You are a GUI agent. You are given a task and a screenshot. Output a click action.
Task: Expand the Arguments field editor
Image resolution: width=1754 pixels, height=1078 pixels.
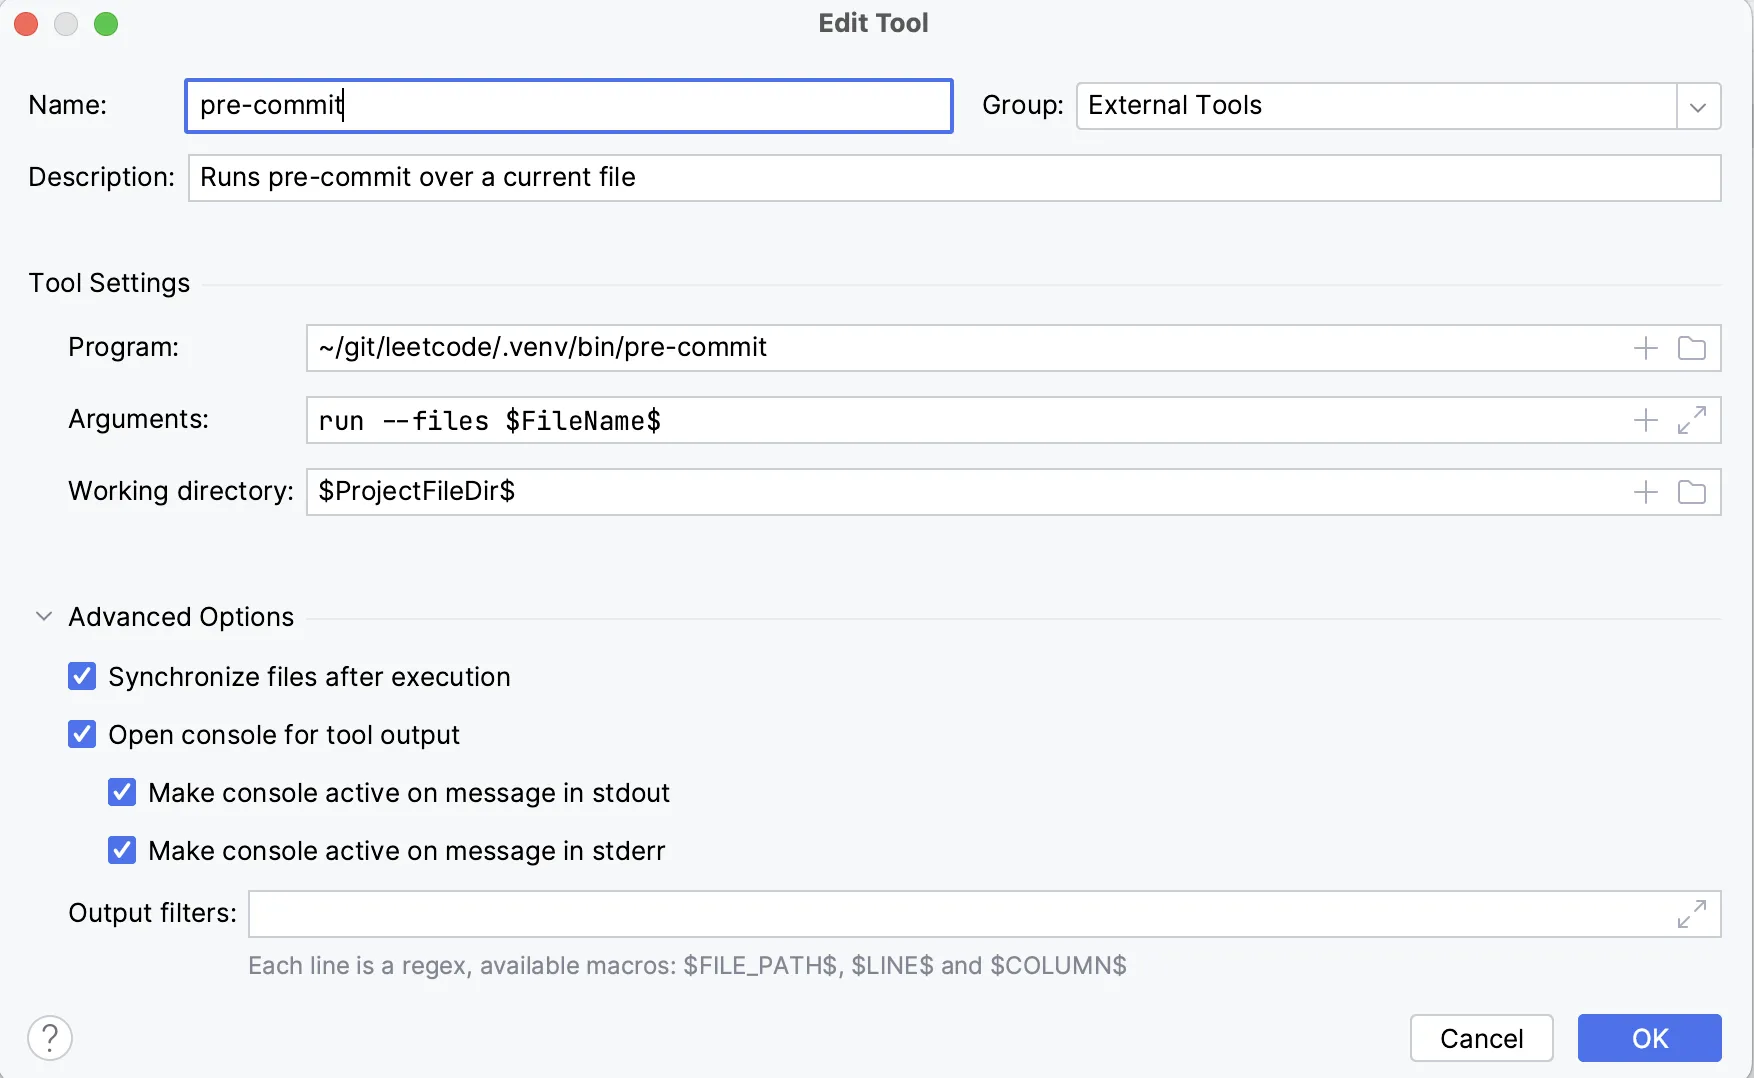(1691, 420)
